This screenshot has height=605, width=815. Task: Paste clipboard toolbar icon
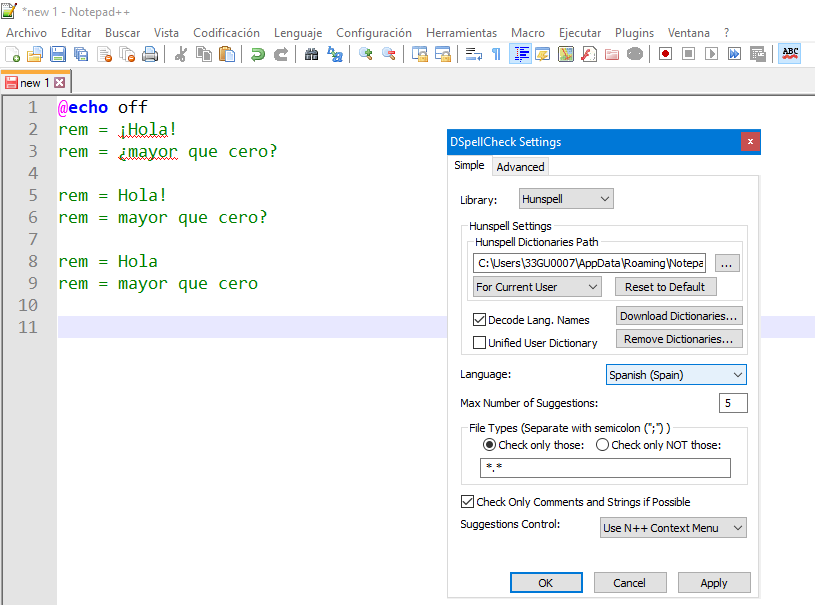coord(227,54)
